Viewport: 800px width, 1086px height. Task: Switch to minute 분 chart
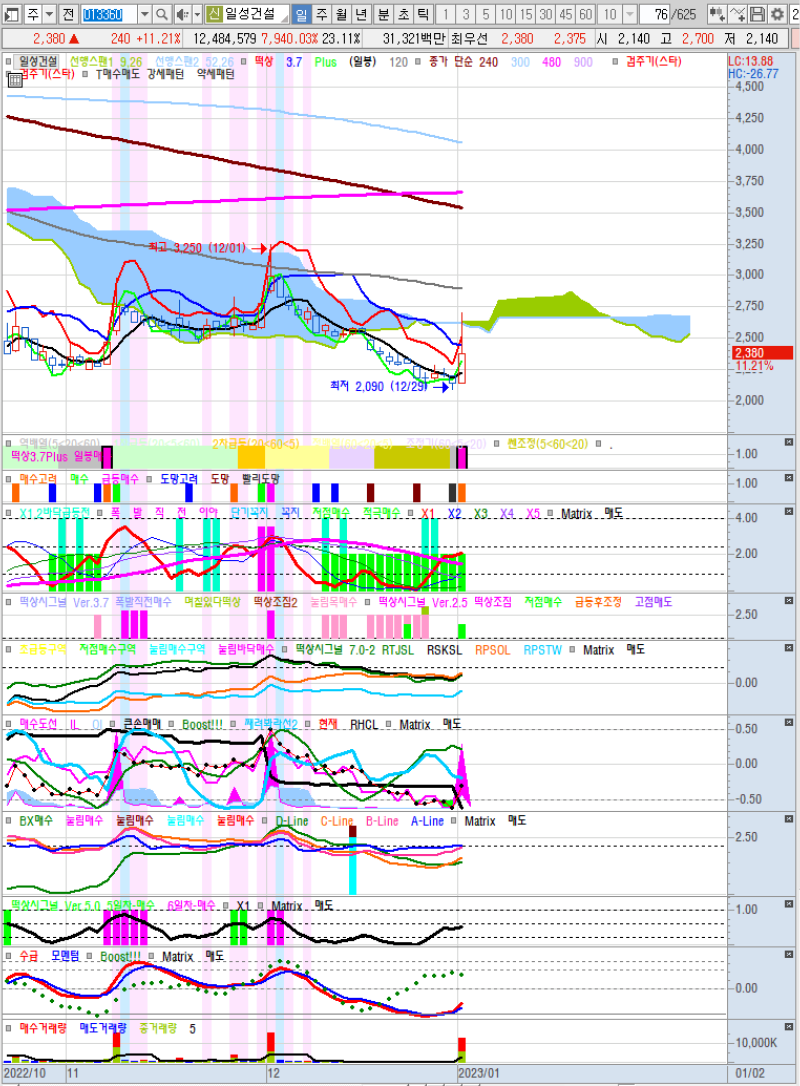pyautogui.click(x=384, y=14)
